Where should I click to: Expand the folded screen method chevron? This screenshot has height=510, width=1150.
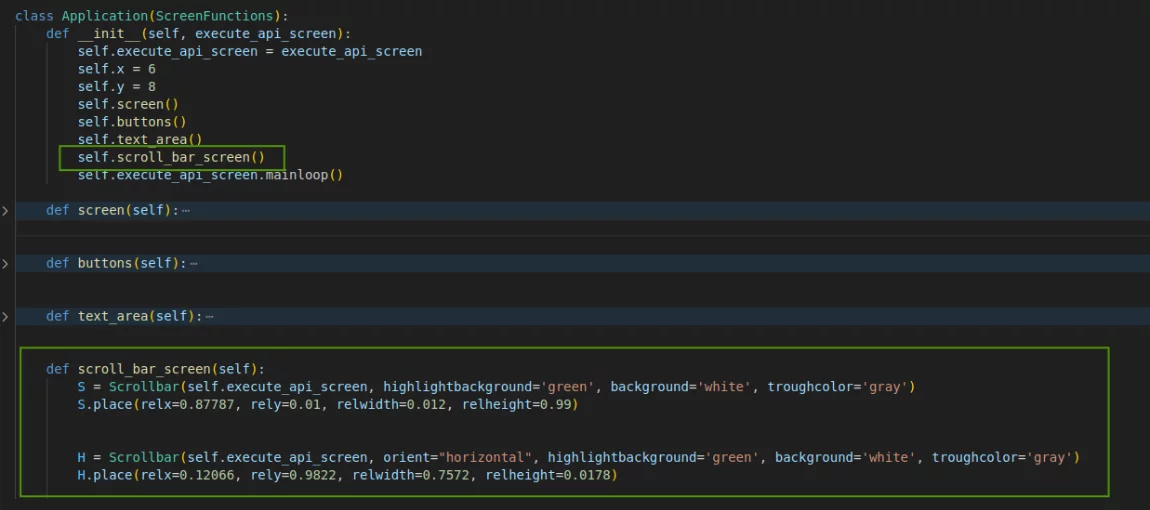[x=5, y=210]
